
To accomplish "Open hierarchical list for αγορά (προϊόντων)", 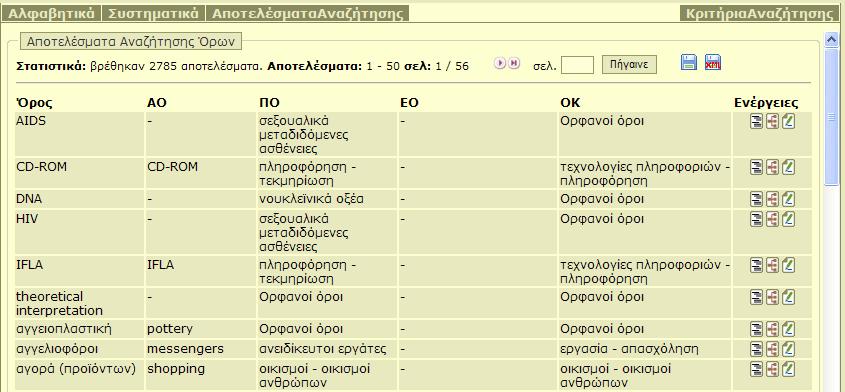I will click(757, 369).
